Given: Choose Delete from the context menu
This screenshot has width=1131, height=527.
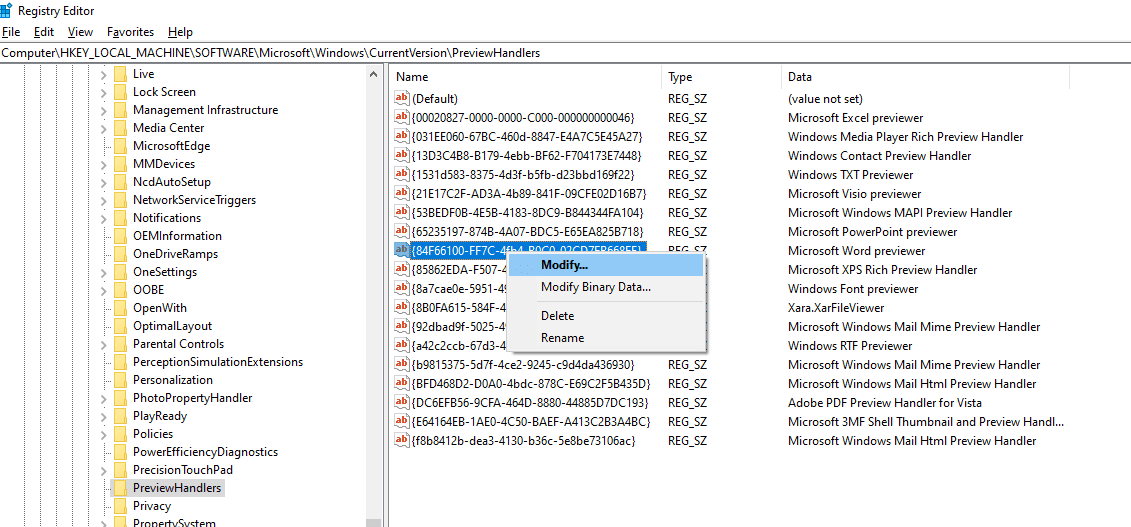Looking at the screenshot, I should click(606, 316).
